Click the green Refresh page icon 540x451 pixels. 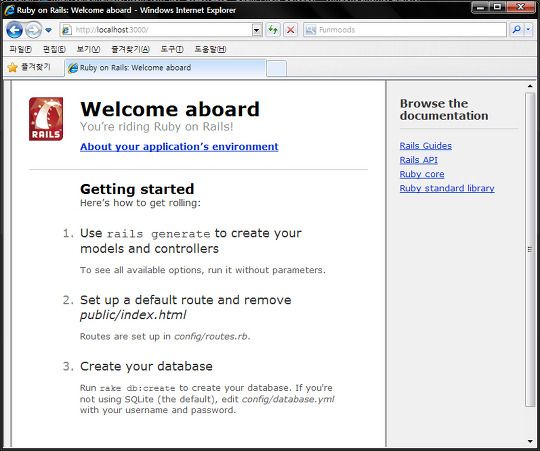(x=273, y=30)
